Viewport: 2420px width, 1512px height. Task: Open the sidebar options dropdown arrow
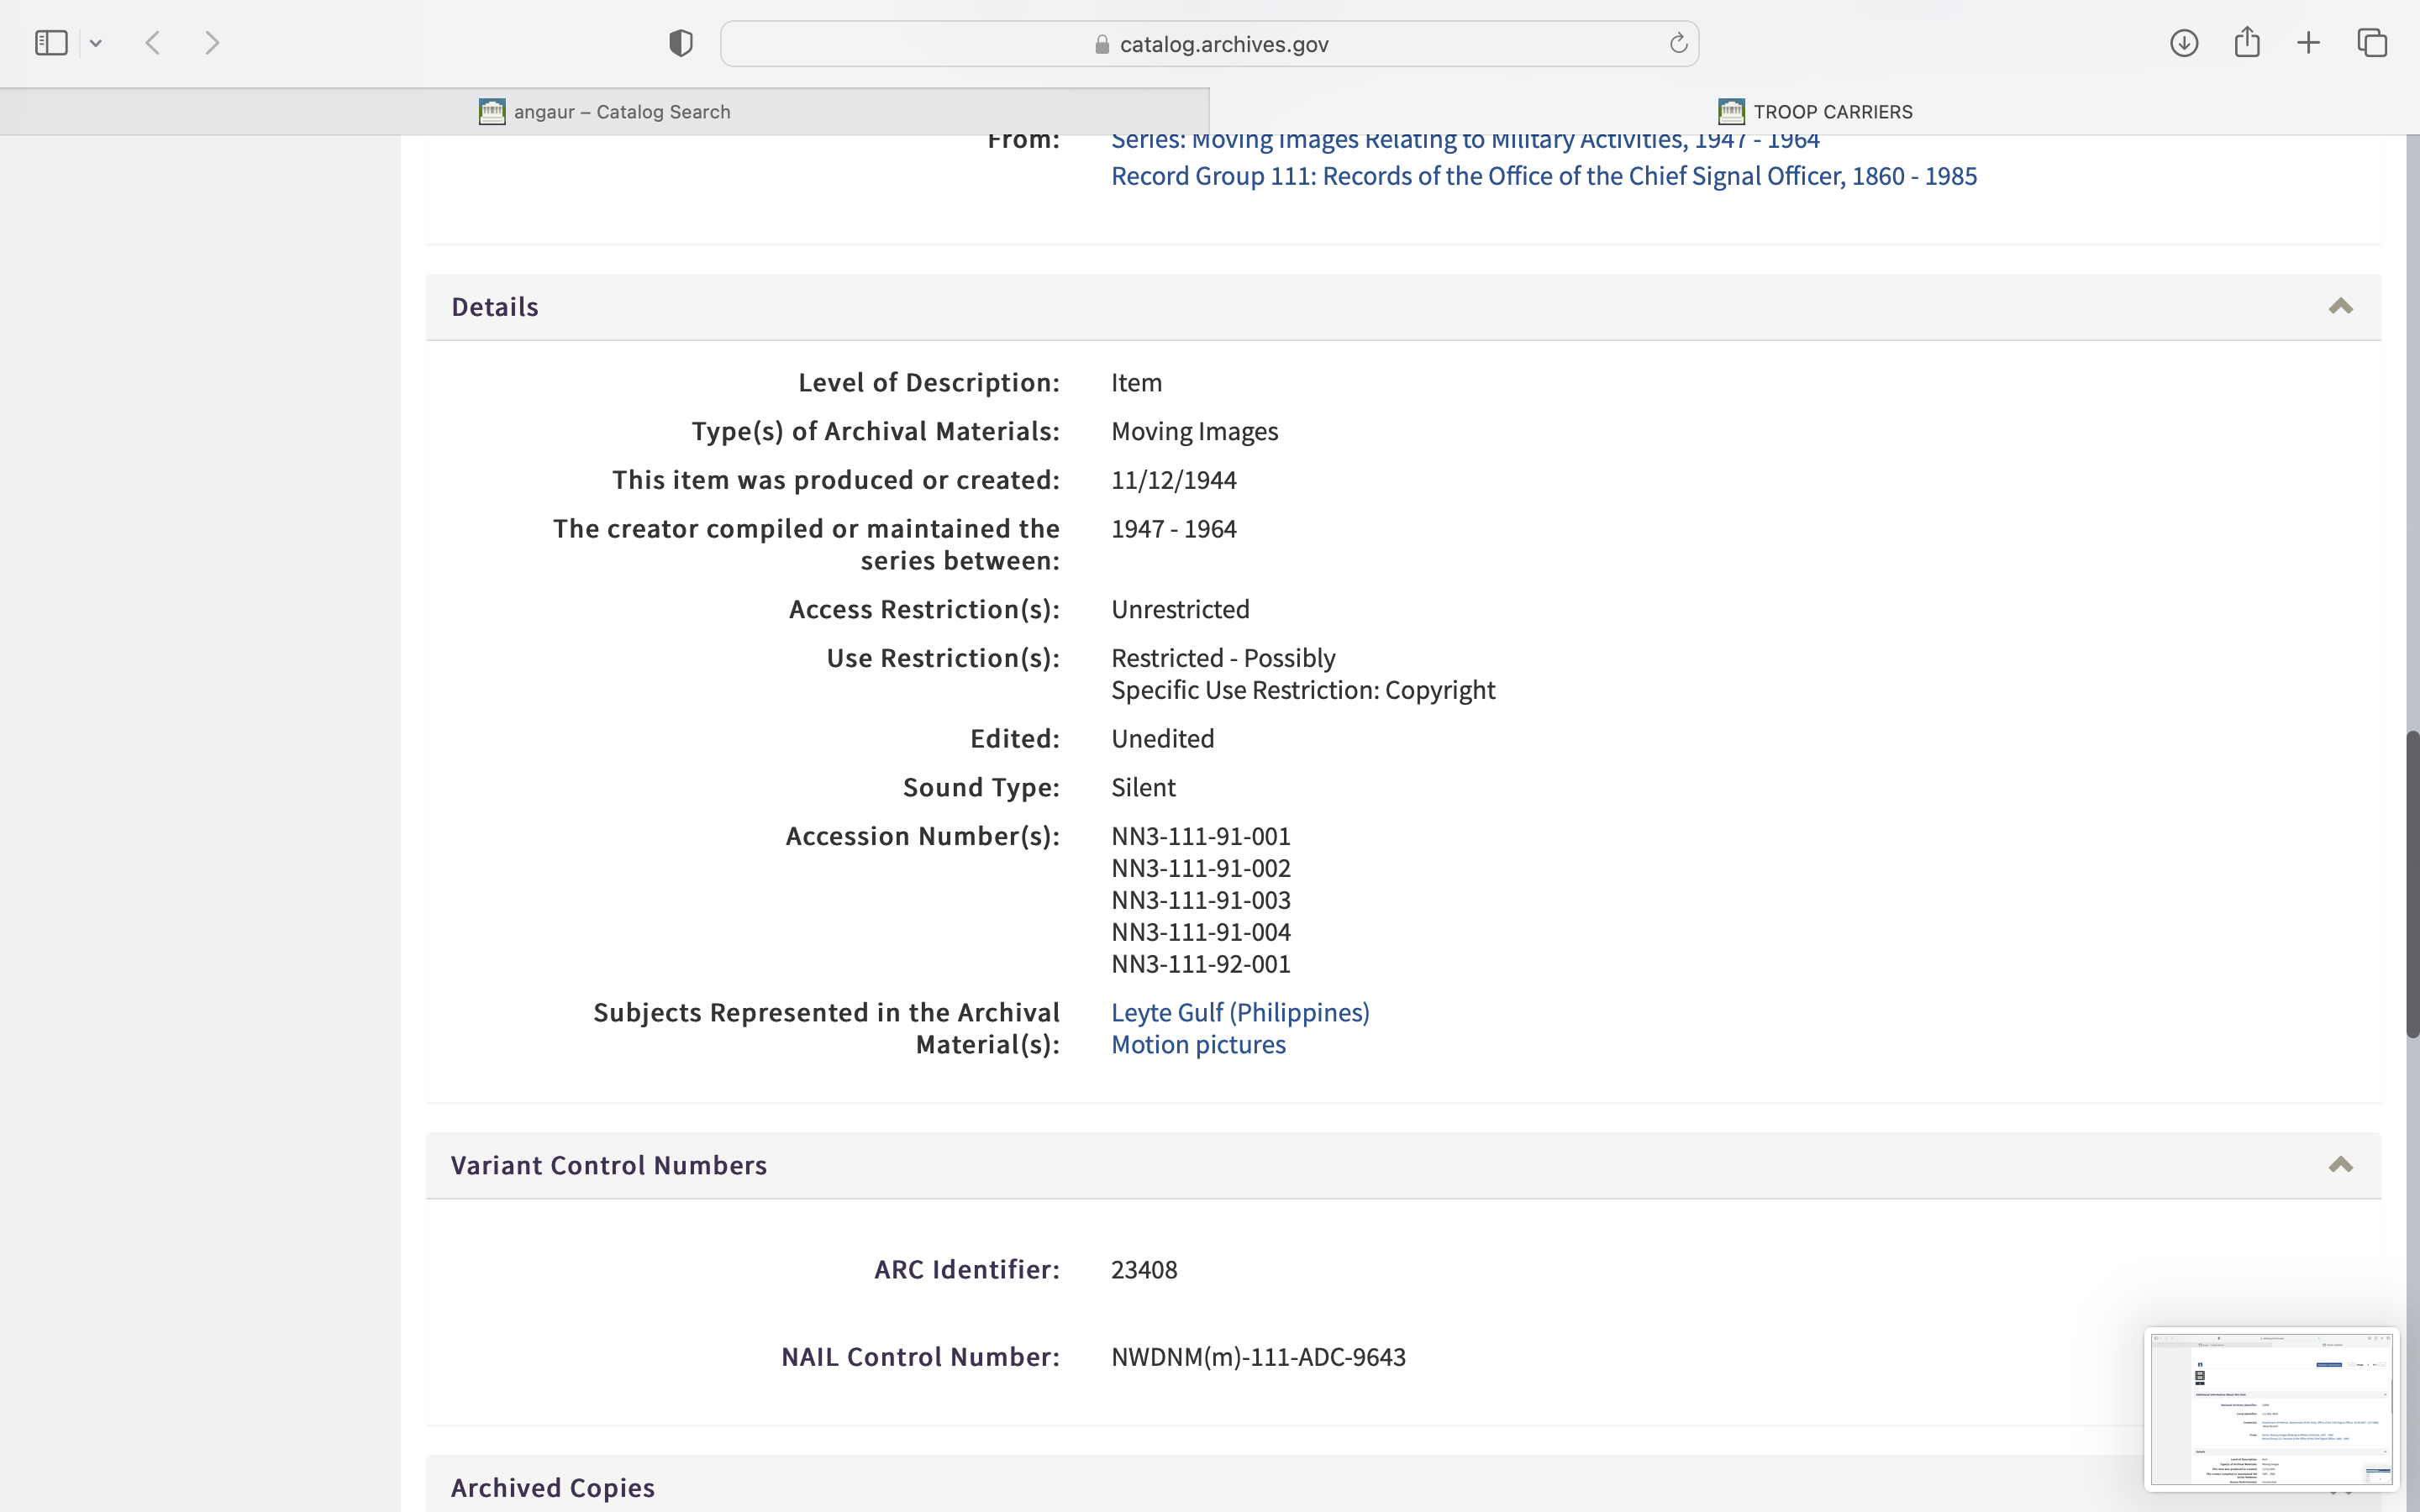pos(96,43)
